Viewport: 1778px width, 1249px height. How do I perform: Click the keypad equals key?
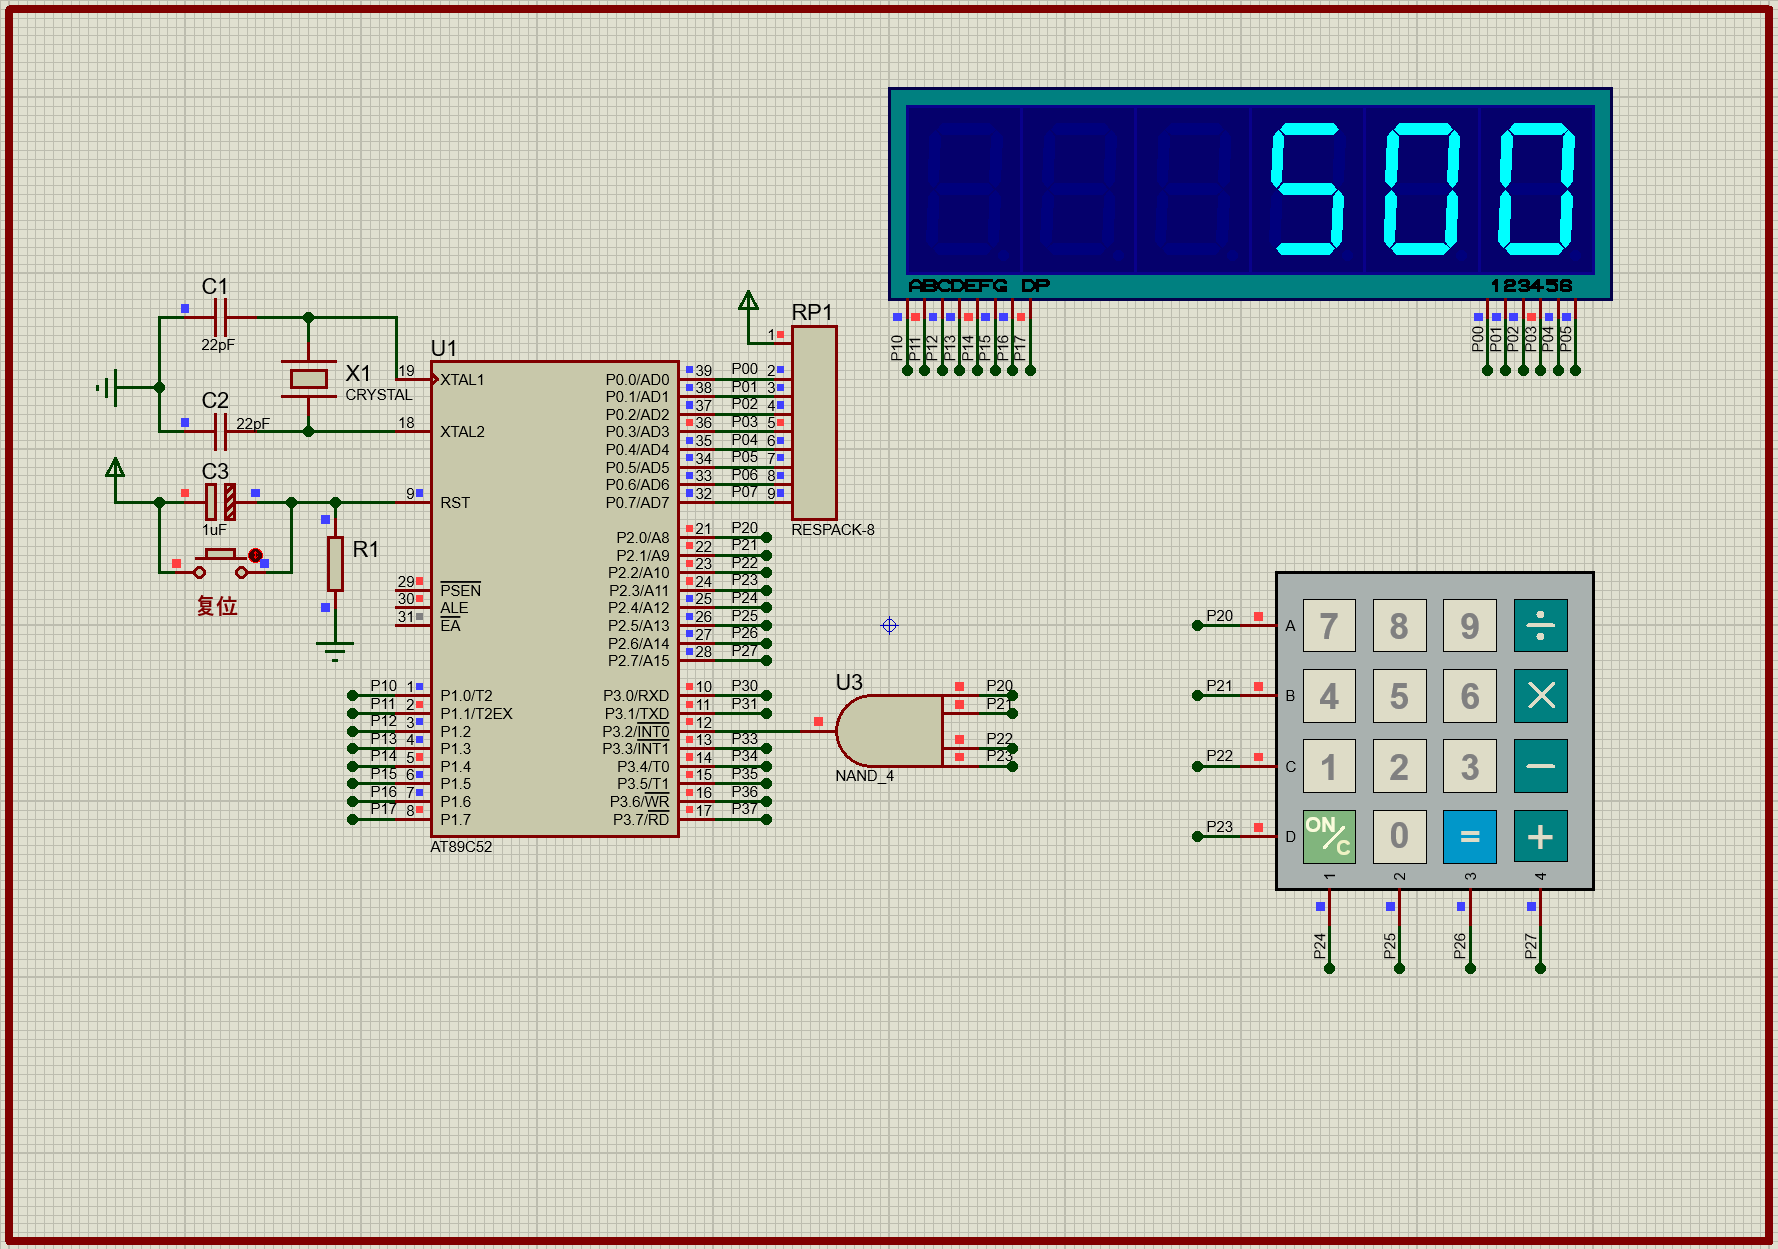pos(1470,836)
